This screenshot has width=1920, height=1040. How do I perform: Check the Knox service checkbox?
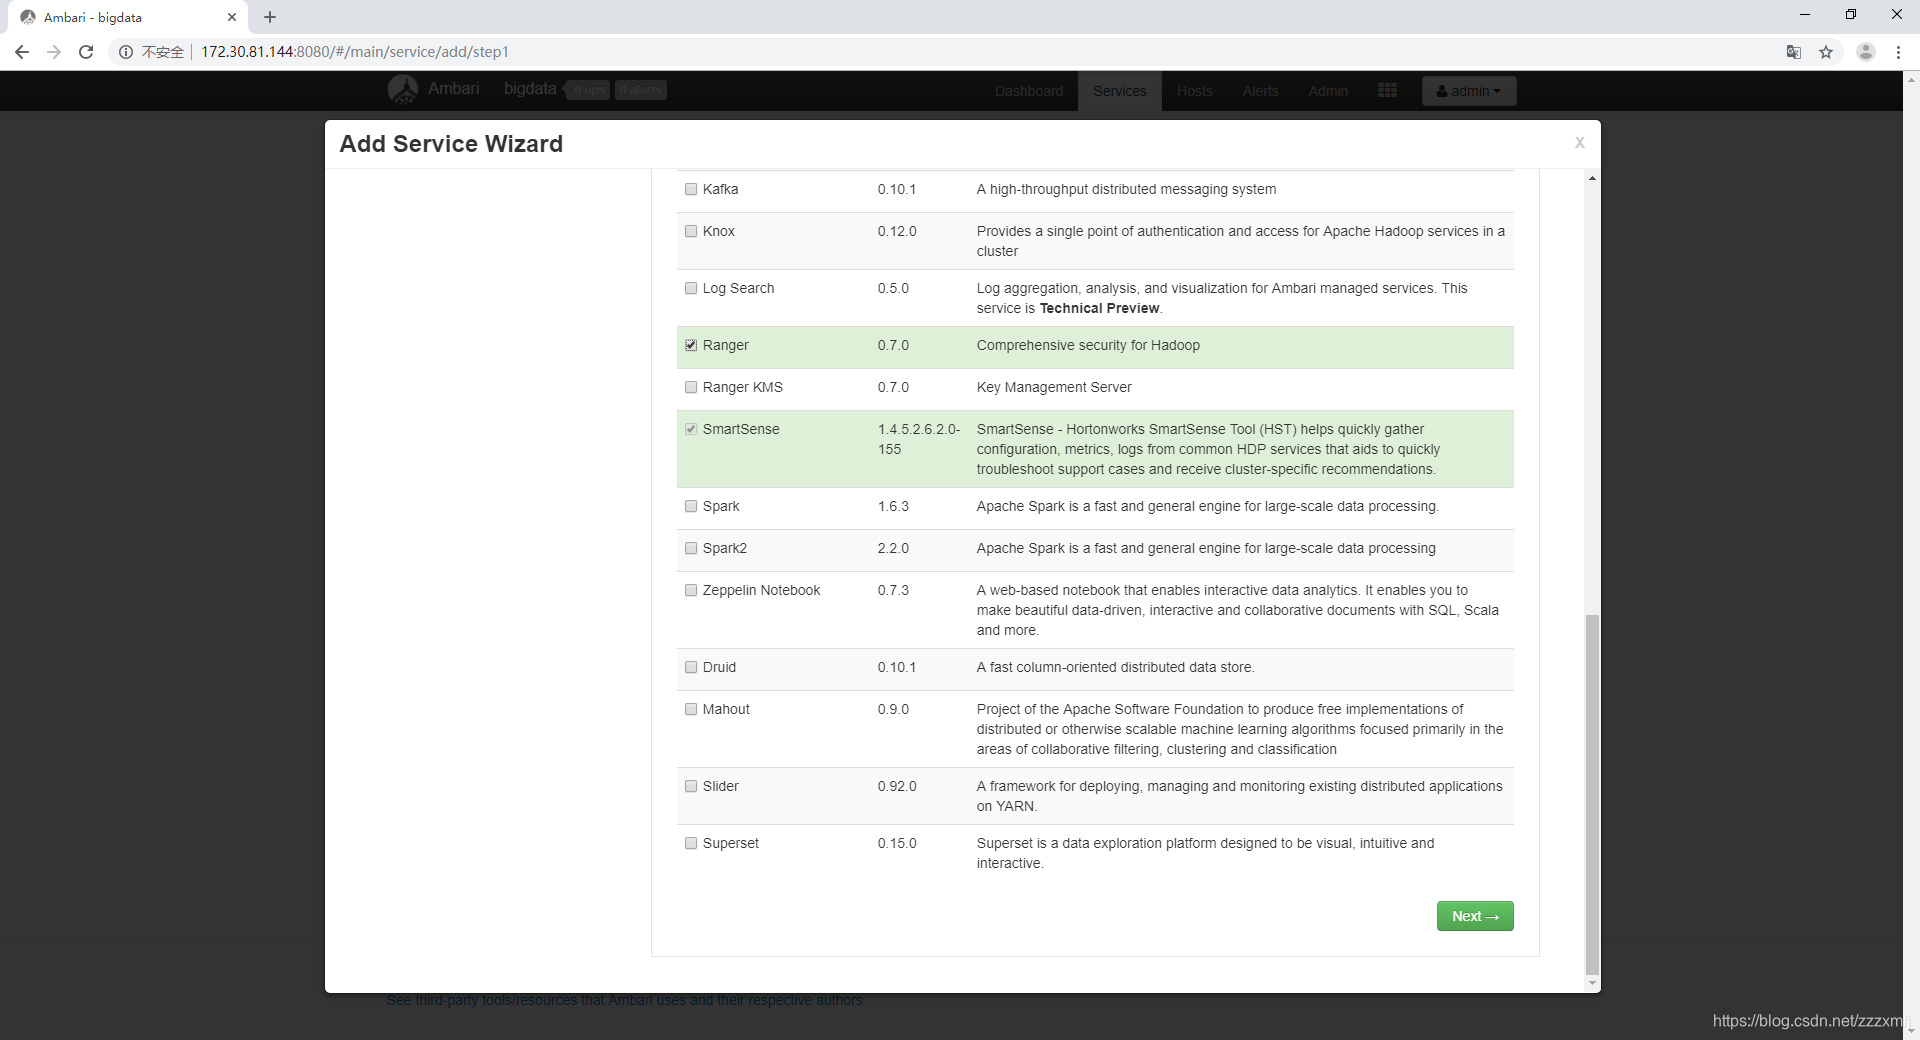point(691,231)
